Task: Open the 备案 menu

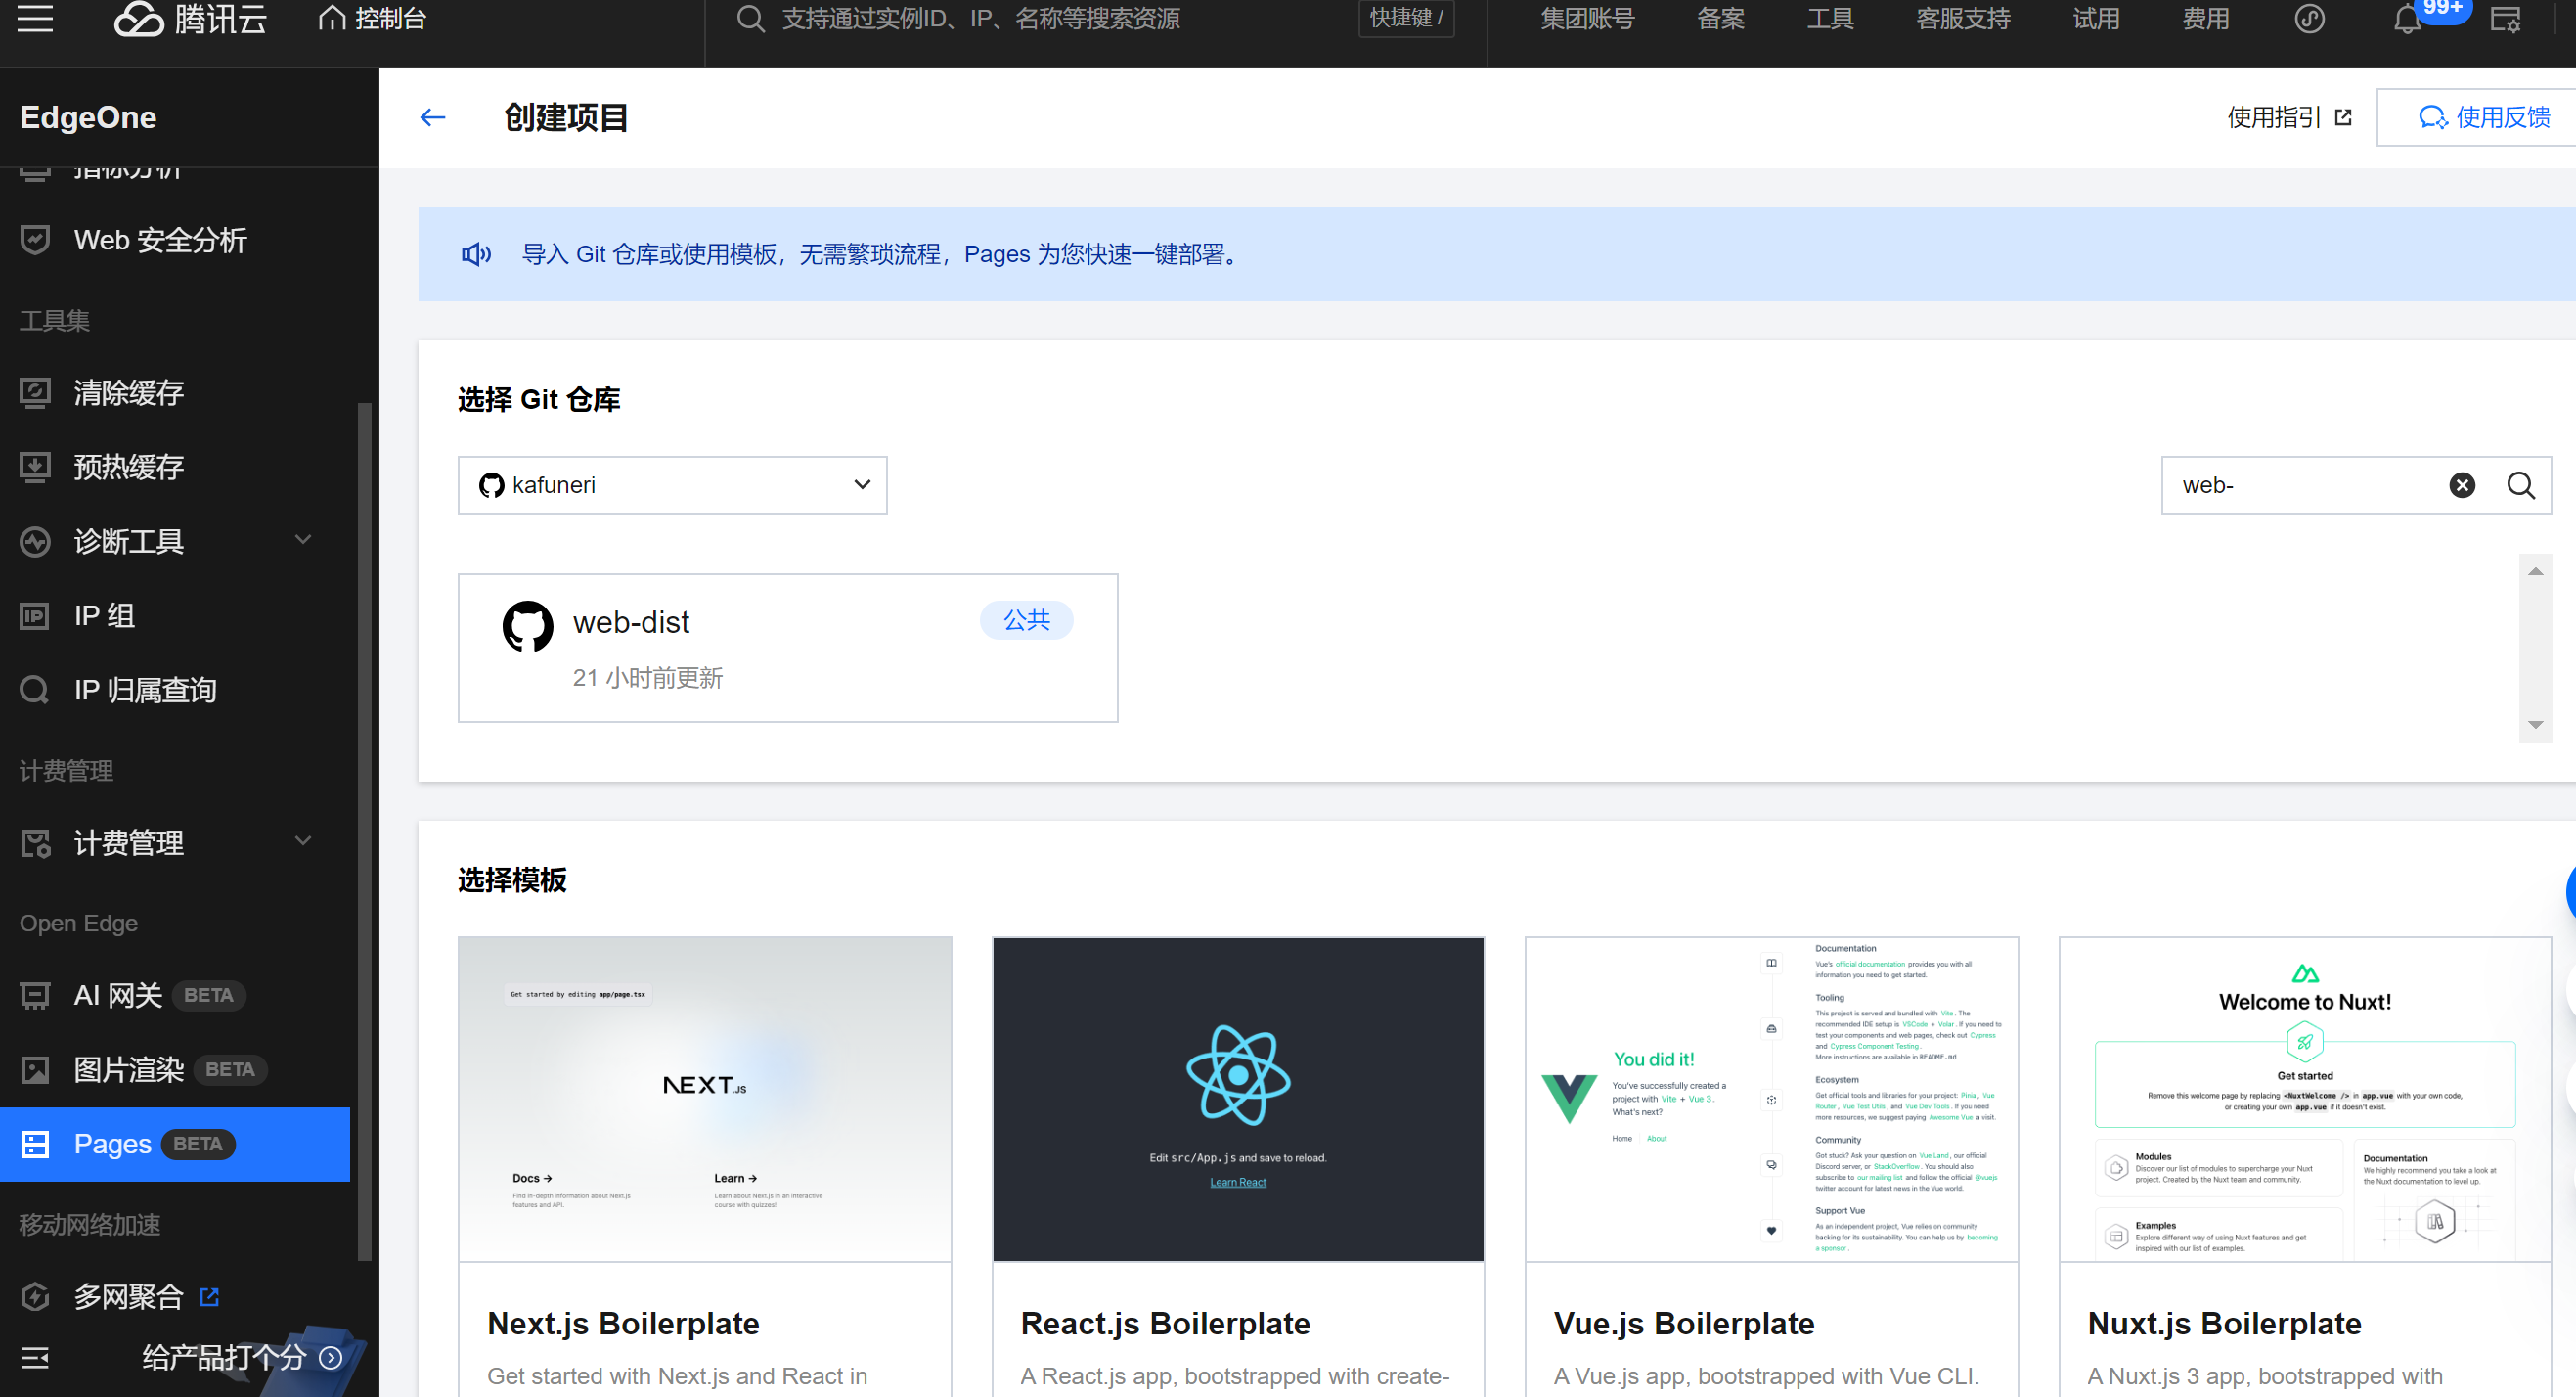Action: pos(1720,18)
